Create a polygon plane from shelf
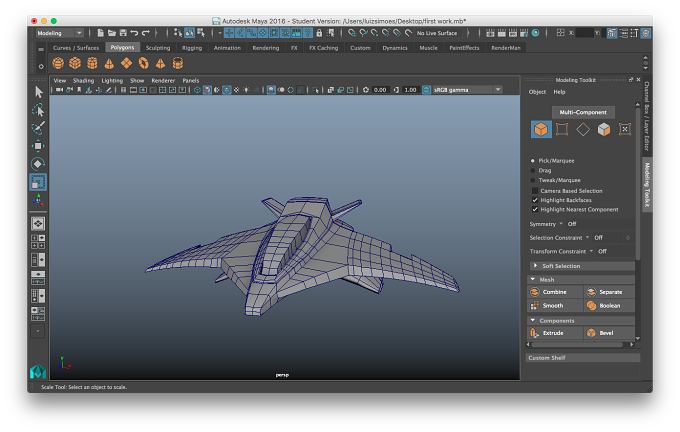680x432 pixels. point(126,63)
